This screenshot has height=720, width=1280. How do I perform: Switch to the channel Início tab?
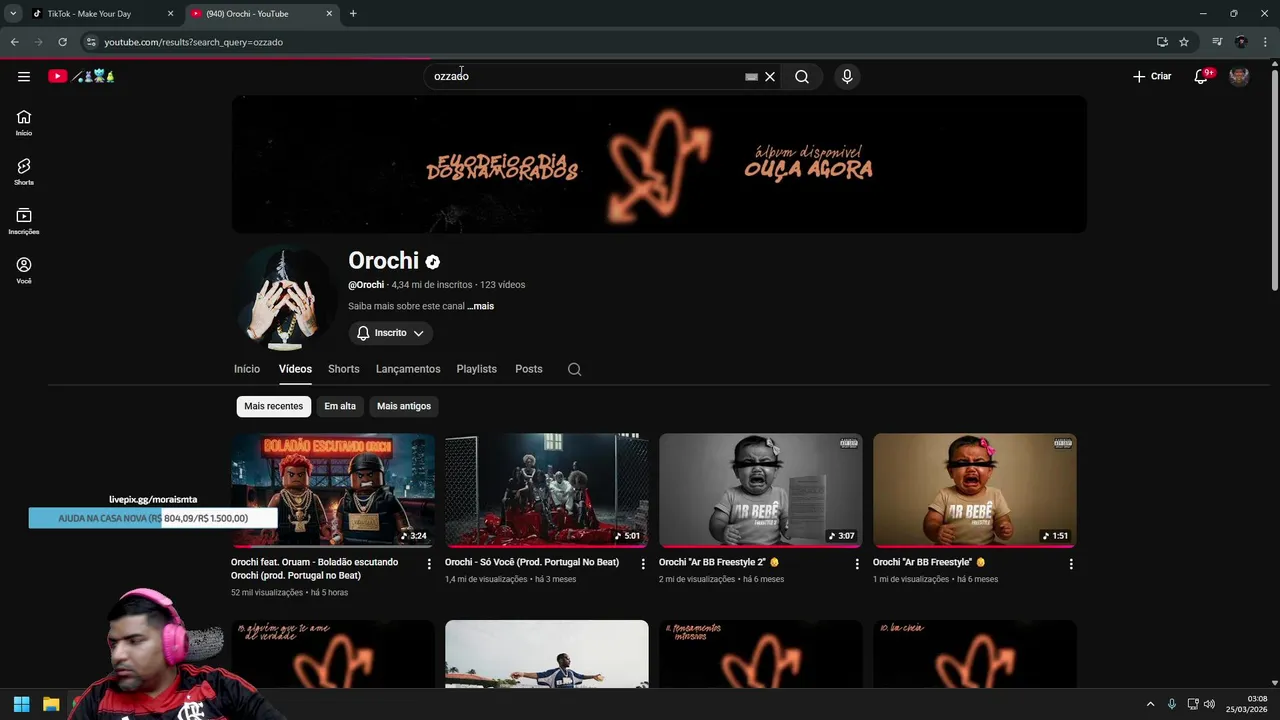[247, 369]
